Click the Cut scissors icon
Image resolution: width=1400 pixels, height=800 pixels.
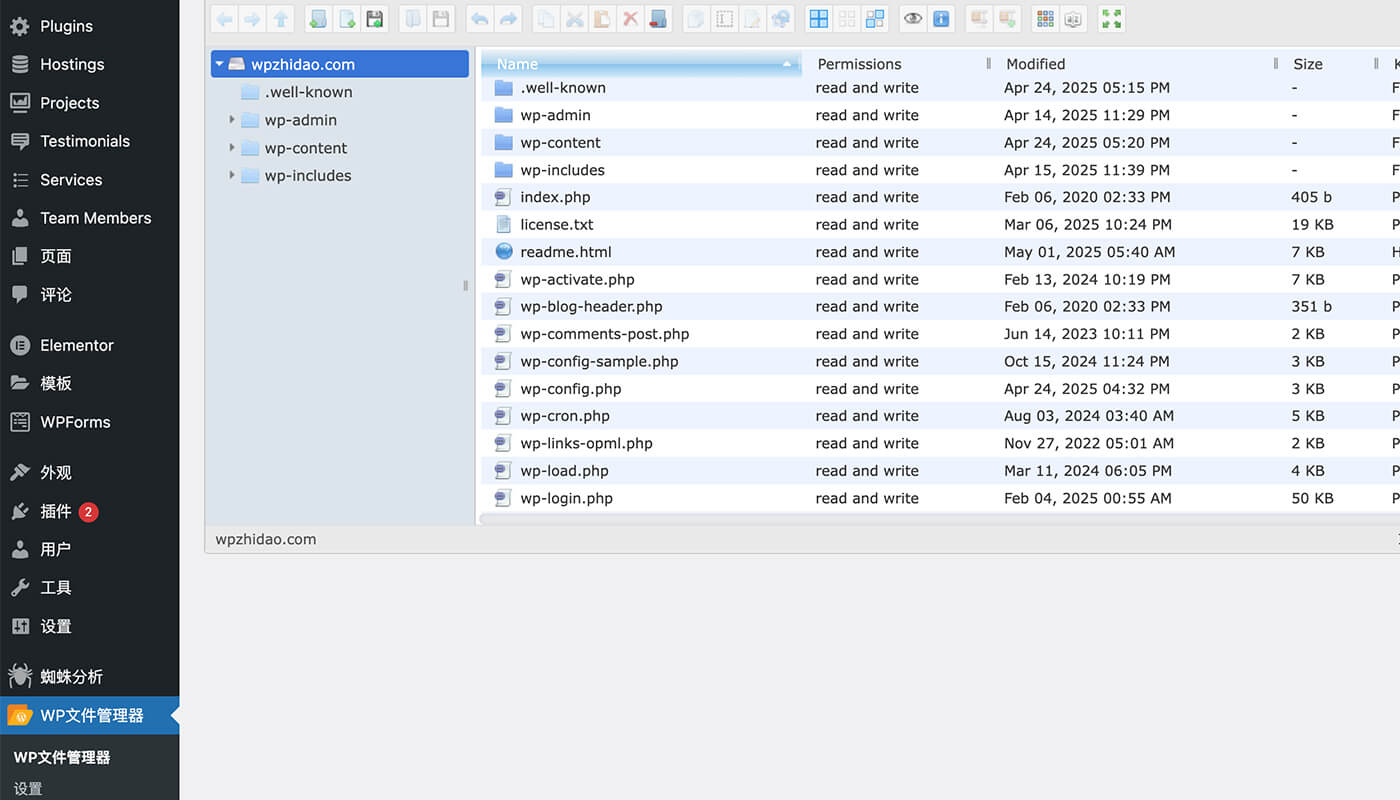pos(574,18)
